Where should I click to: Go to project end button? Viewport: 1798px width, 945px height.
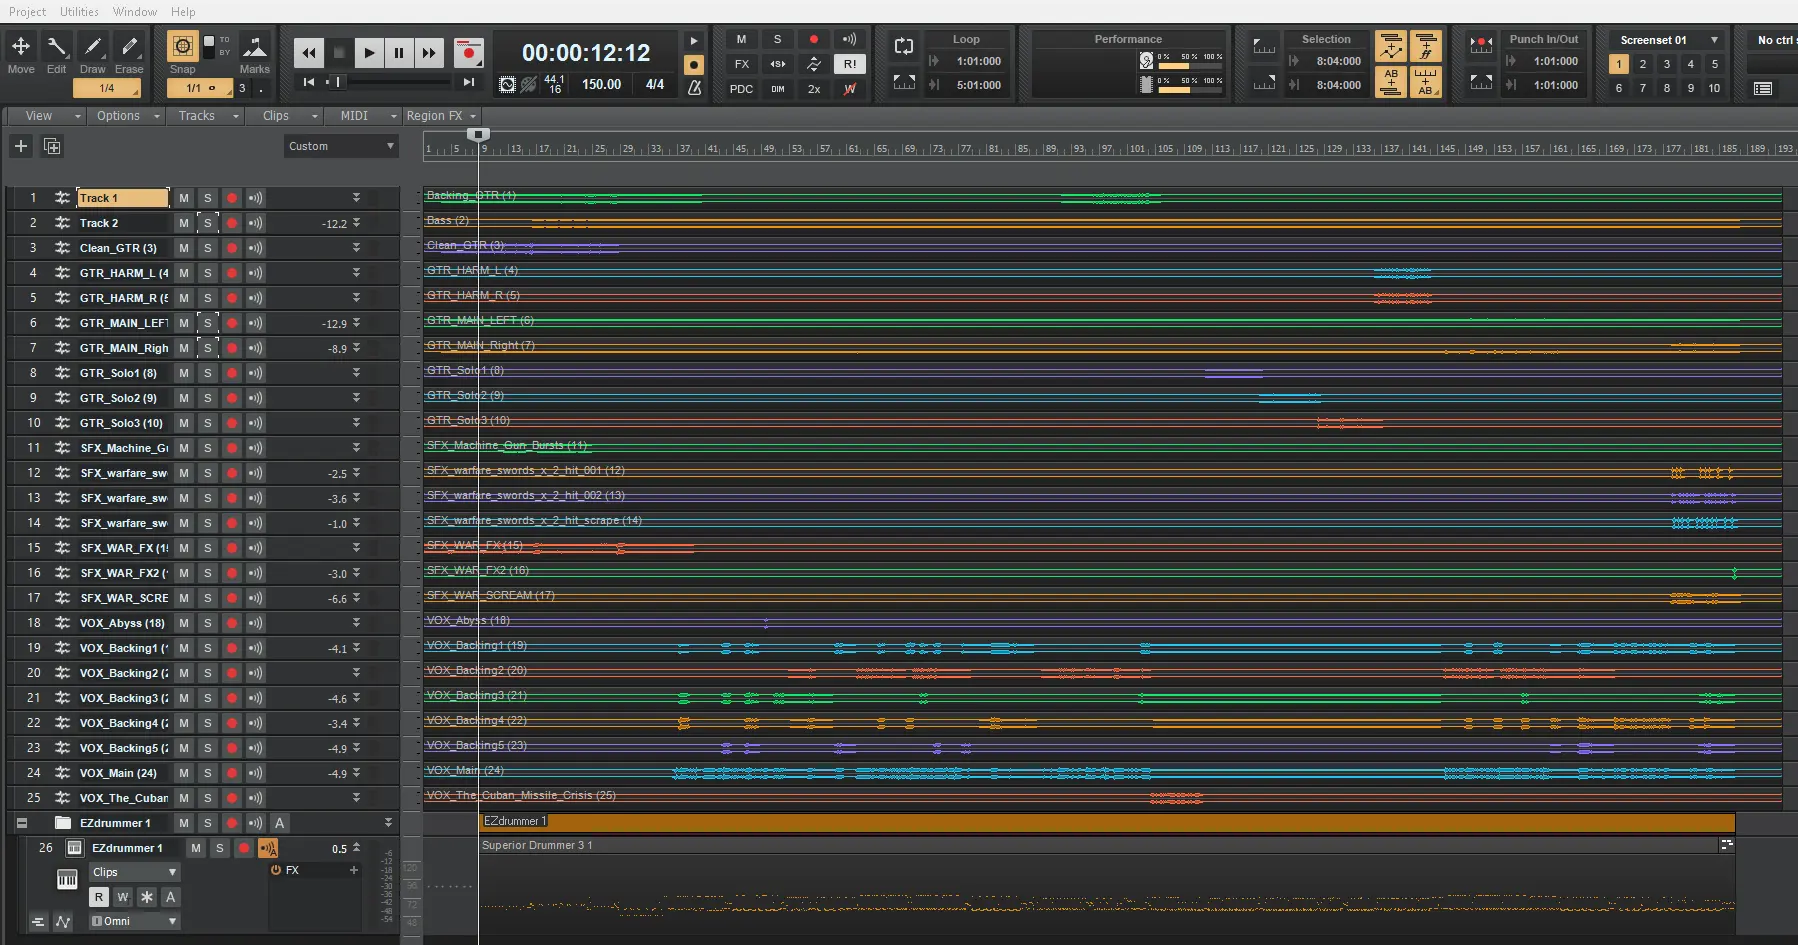click(468, 82)
